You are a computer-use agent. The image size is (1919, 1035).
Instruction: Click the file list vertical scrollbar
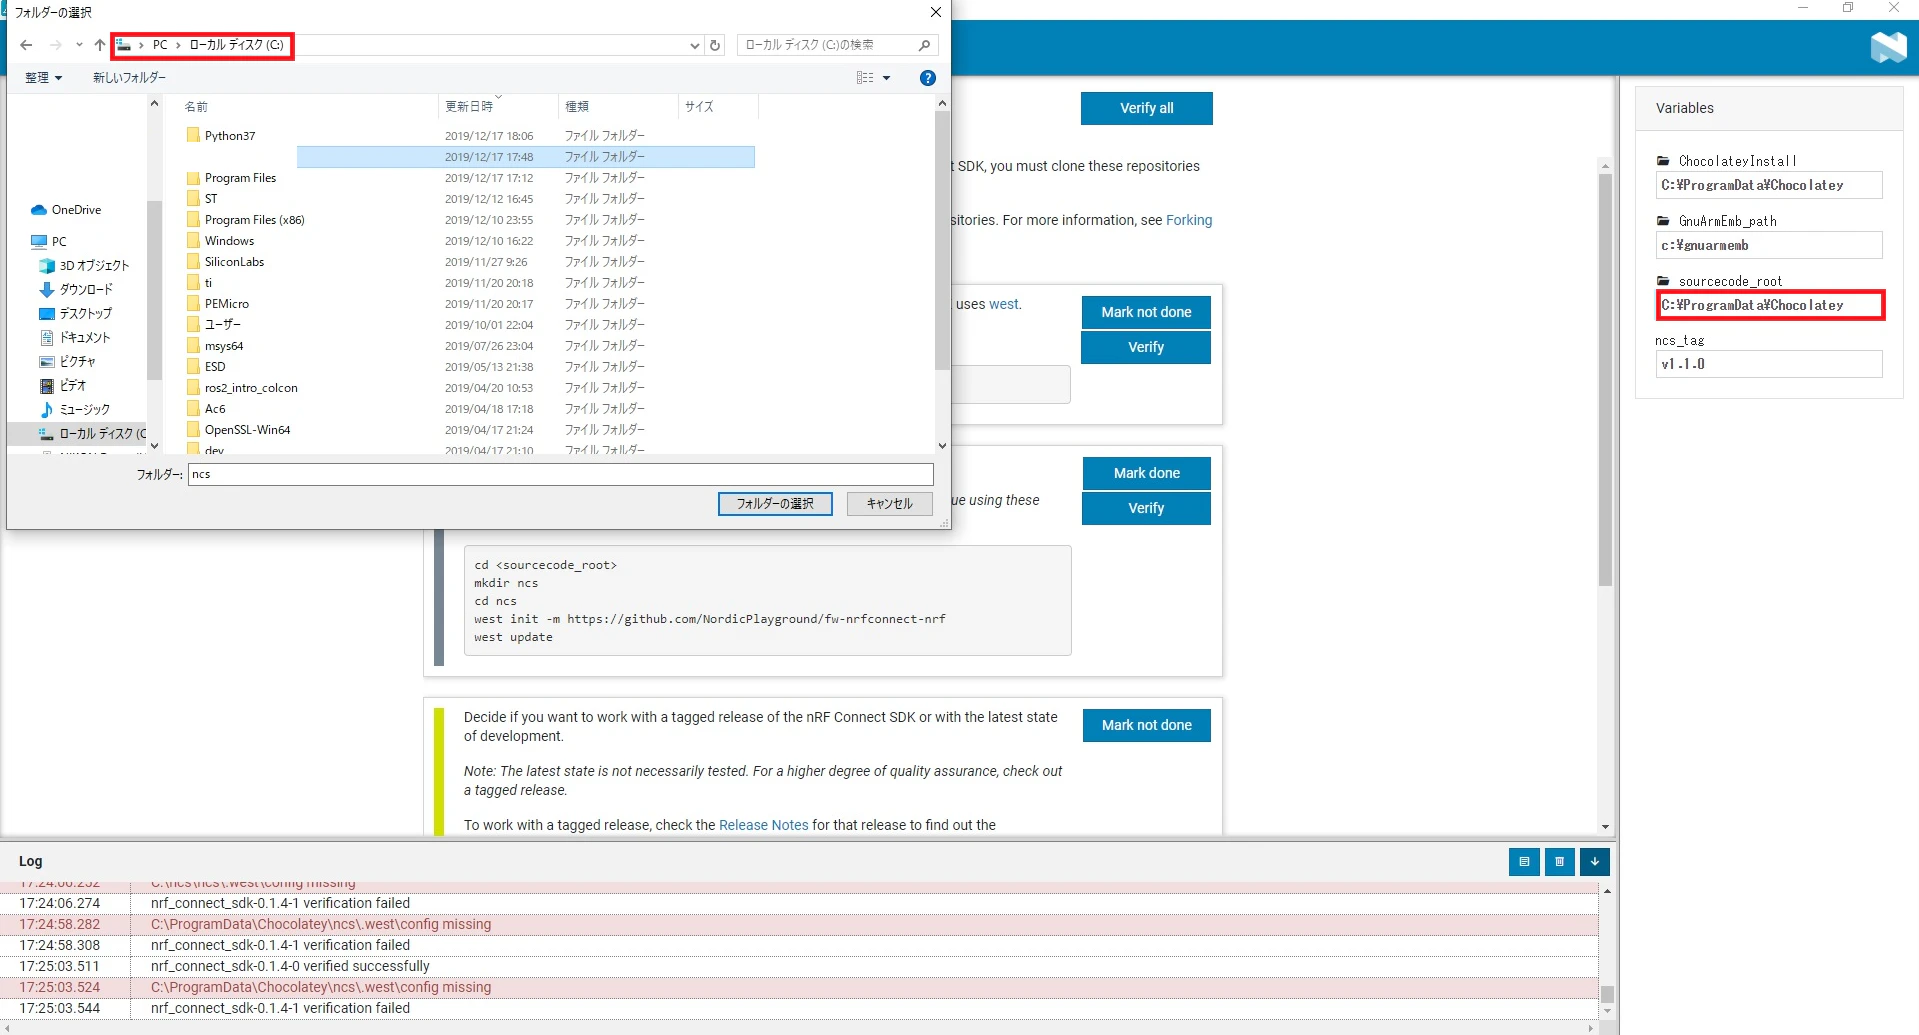(x=942, y=275)
